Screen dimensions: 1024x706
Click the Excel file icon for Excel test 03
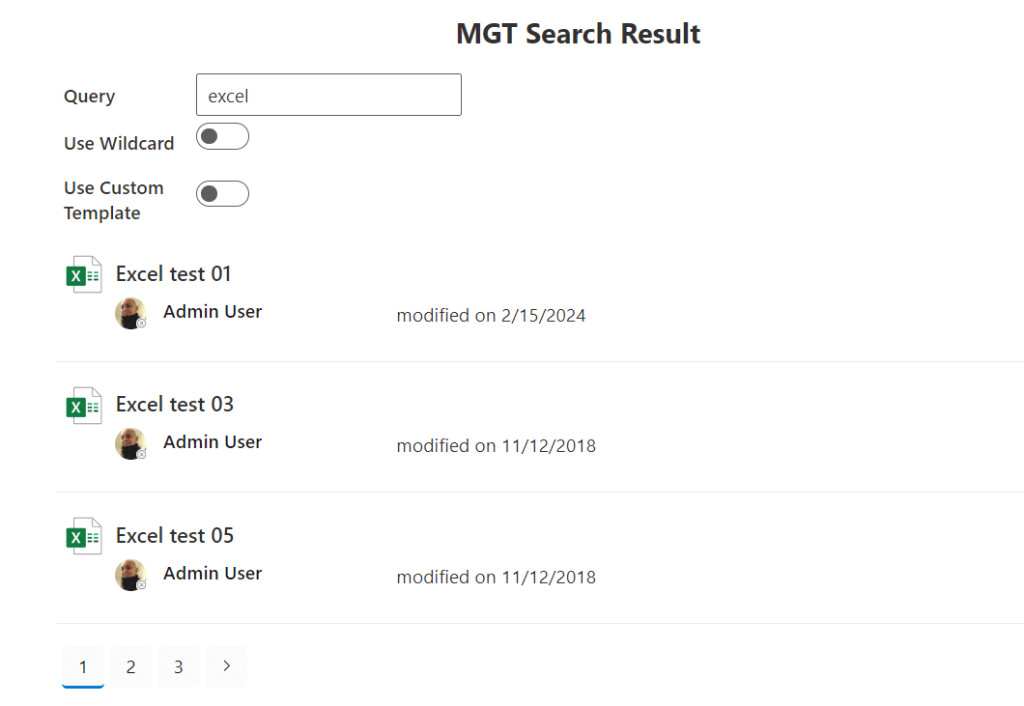[x=84, y=406]
